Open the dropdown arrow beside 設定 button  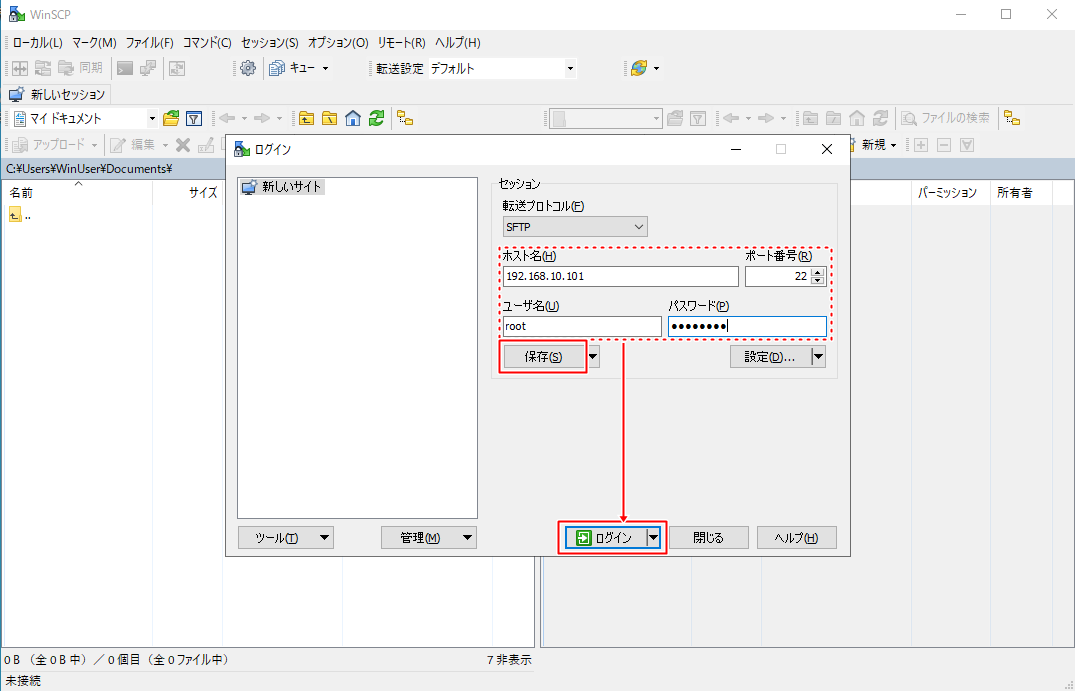coord(818,357)
